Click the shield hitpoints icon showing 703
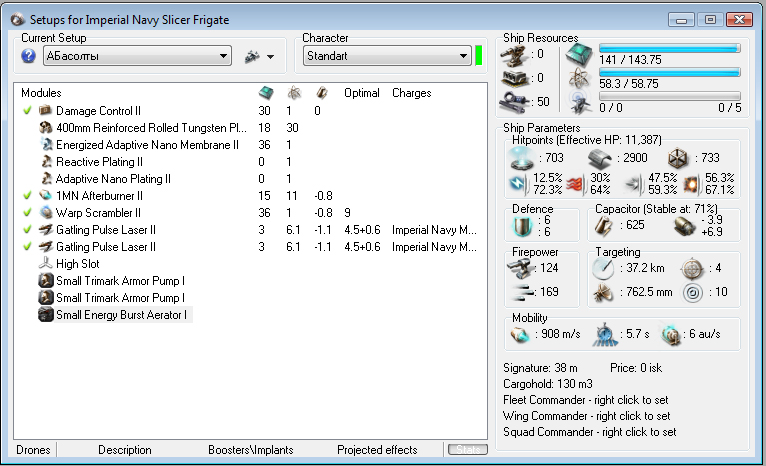Viewport: 766px width, 466px height. [x=521, y=158]
